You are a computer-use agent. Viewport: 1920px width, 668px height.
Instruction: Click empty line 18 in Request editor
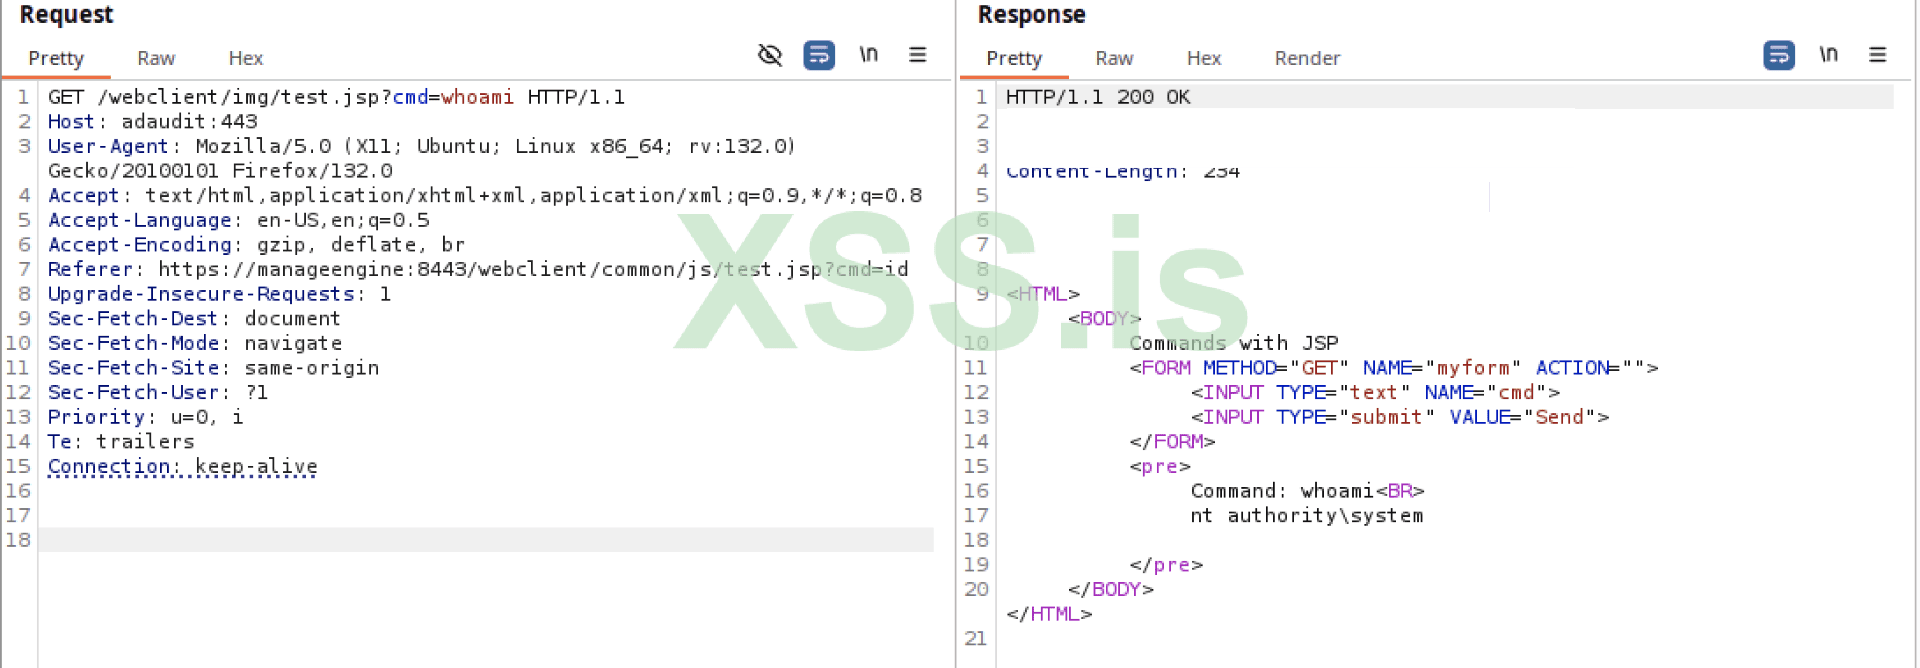point(486,540)
